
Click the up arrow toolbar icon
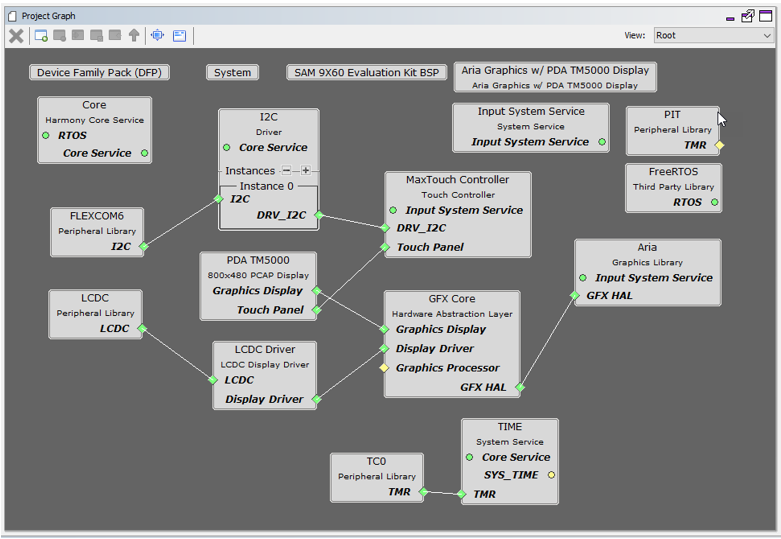(134, 35)
